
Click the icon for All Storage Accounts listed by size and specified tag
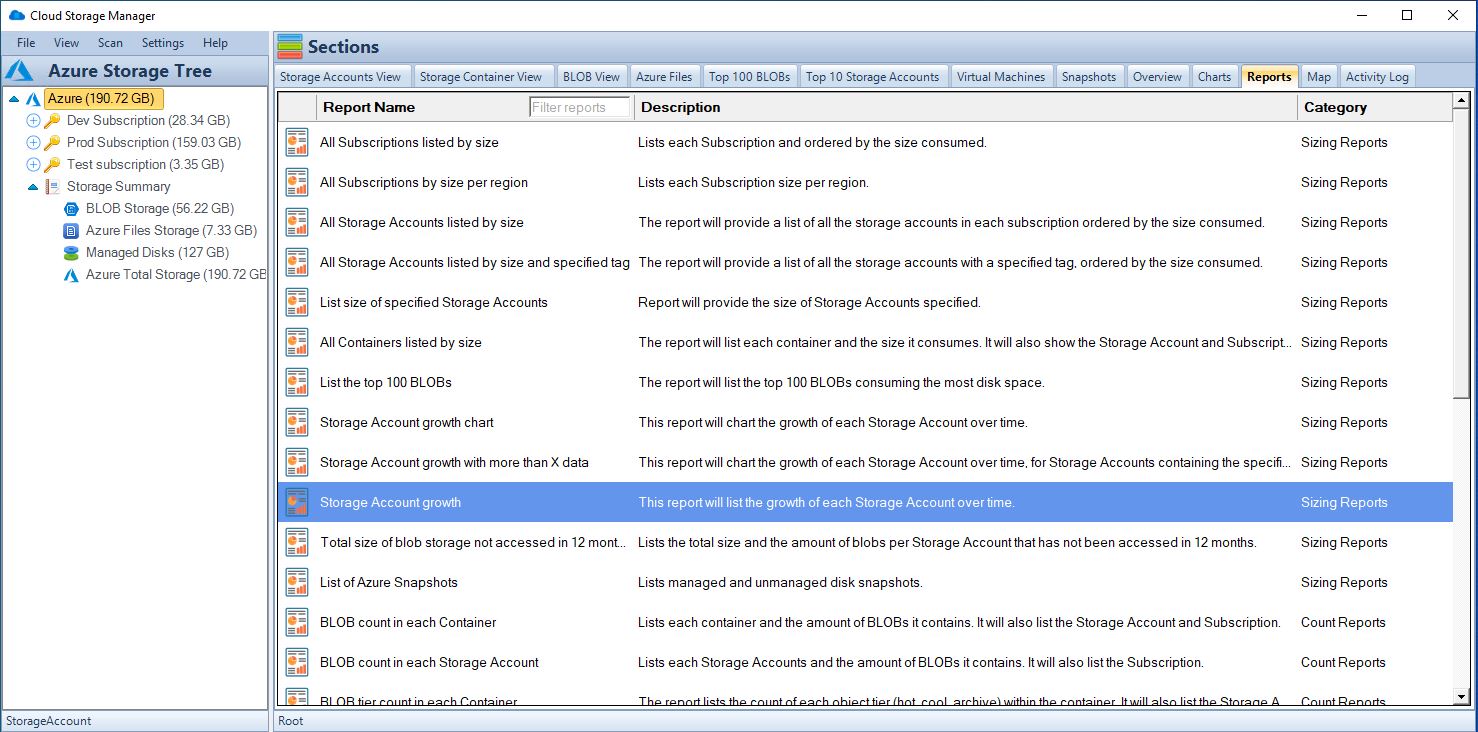(297, 262)
